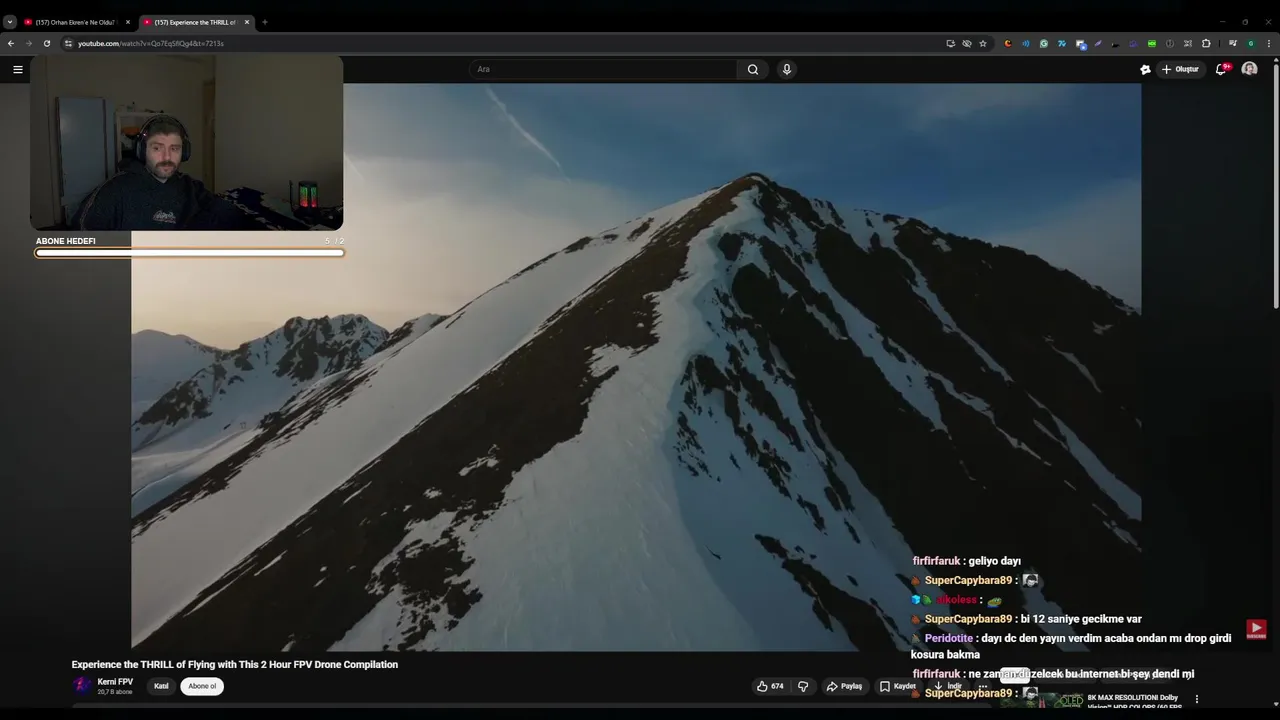
Task: Like the video with thumbs-up 674
Action: (x=770, y=686)
